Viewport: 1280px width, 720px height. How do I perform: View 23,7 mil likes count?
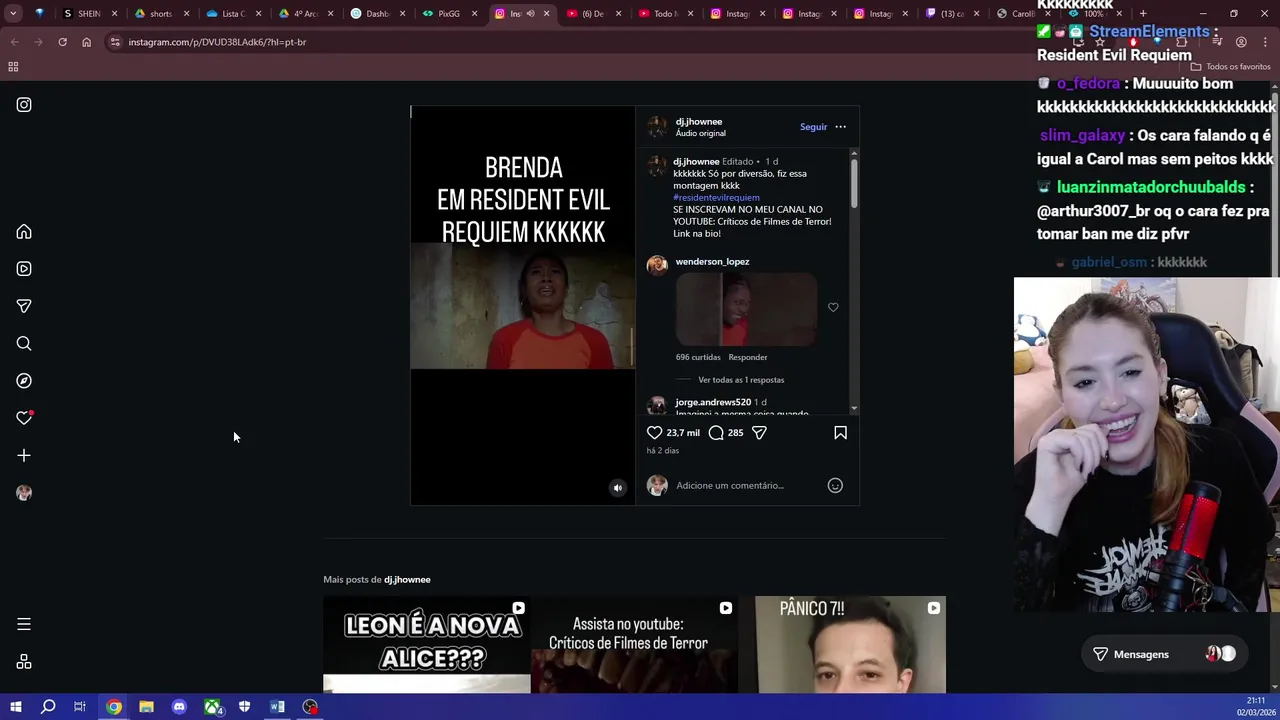683,433
